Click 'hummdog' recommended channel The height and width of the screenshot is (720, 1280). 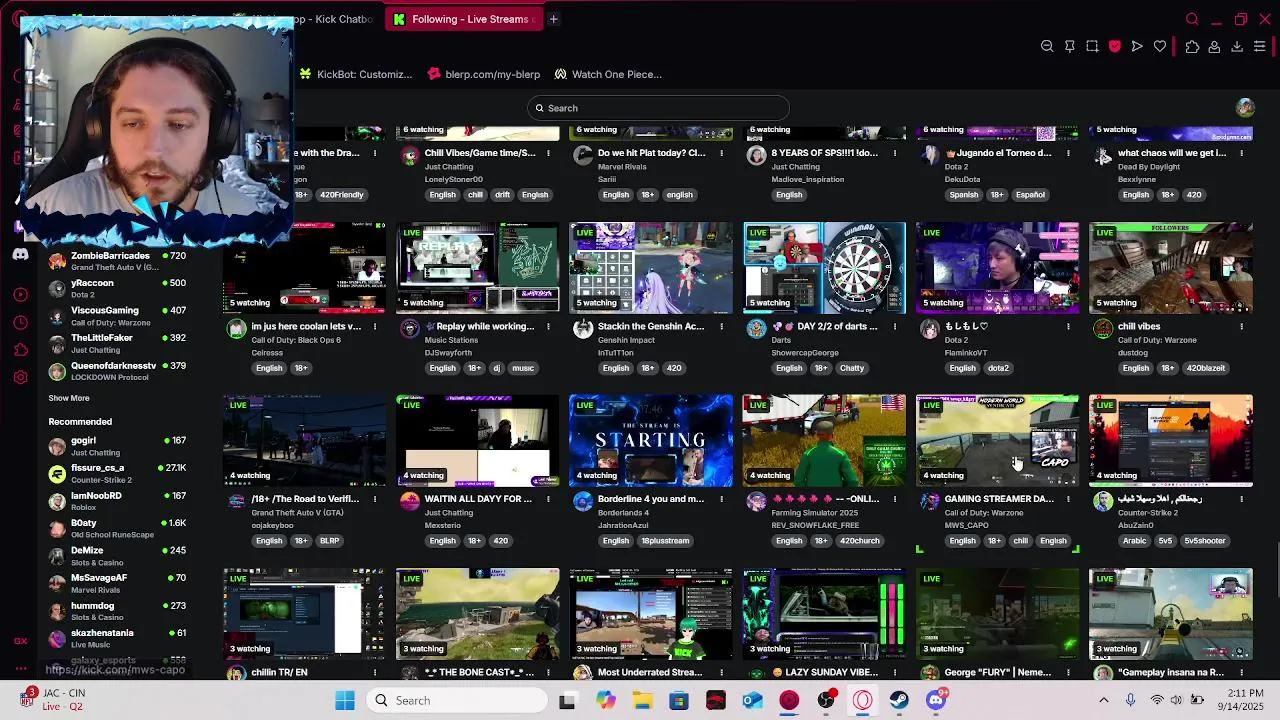coord(118,611)
